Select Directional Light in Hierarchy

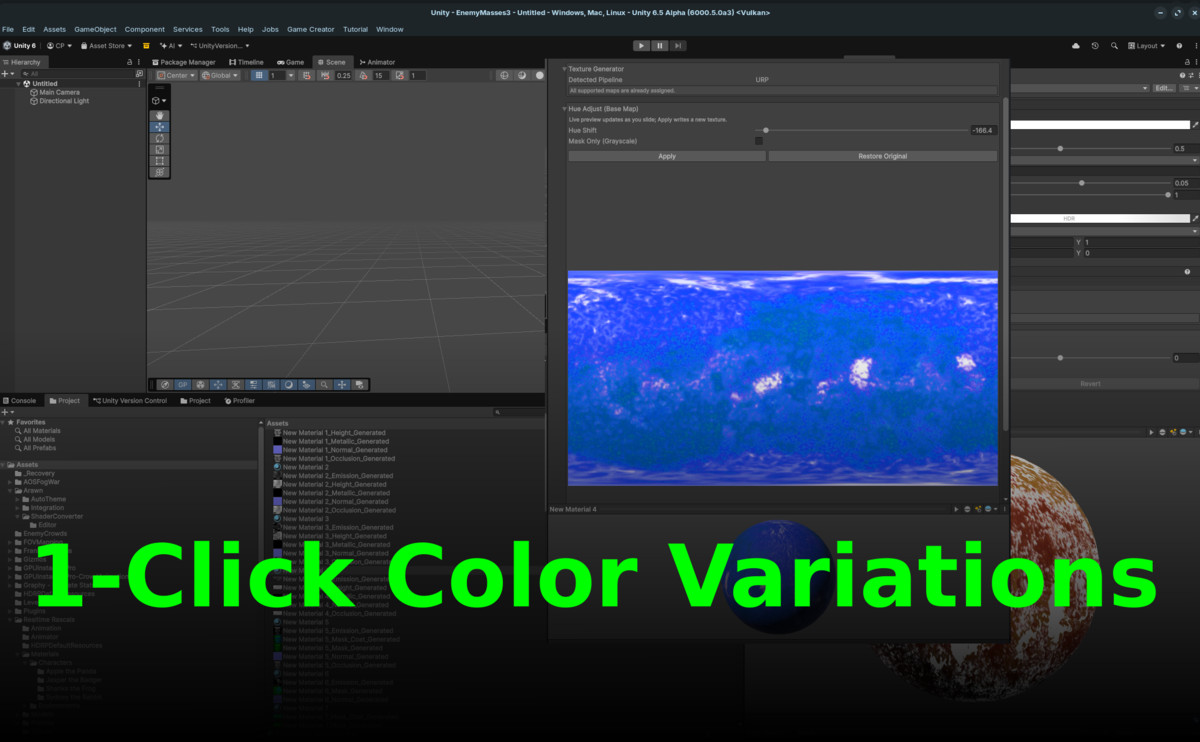[x=64, y=101]
